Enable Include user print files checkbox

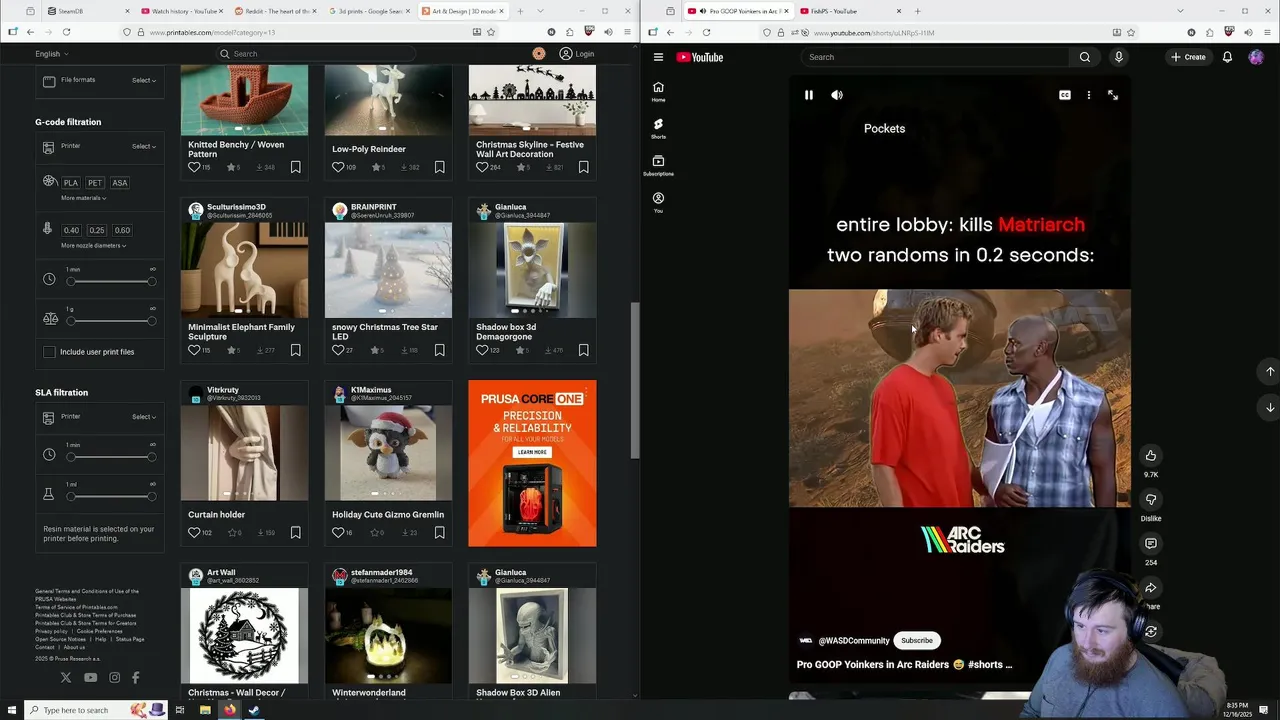click(x=49, y=352)
